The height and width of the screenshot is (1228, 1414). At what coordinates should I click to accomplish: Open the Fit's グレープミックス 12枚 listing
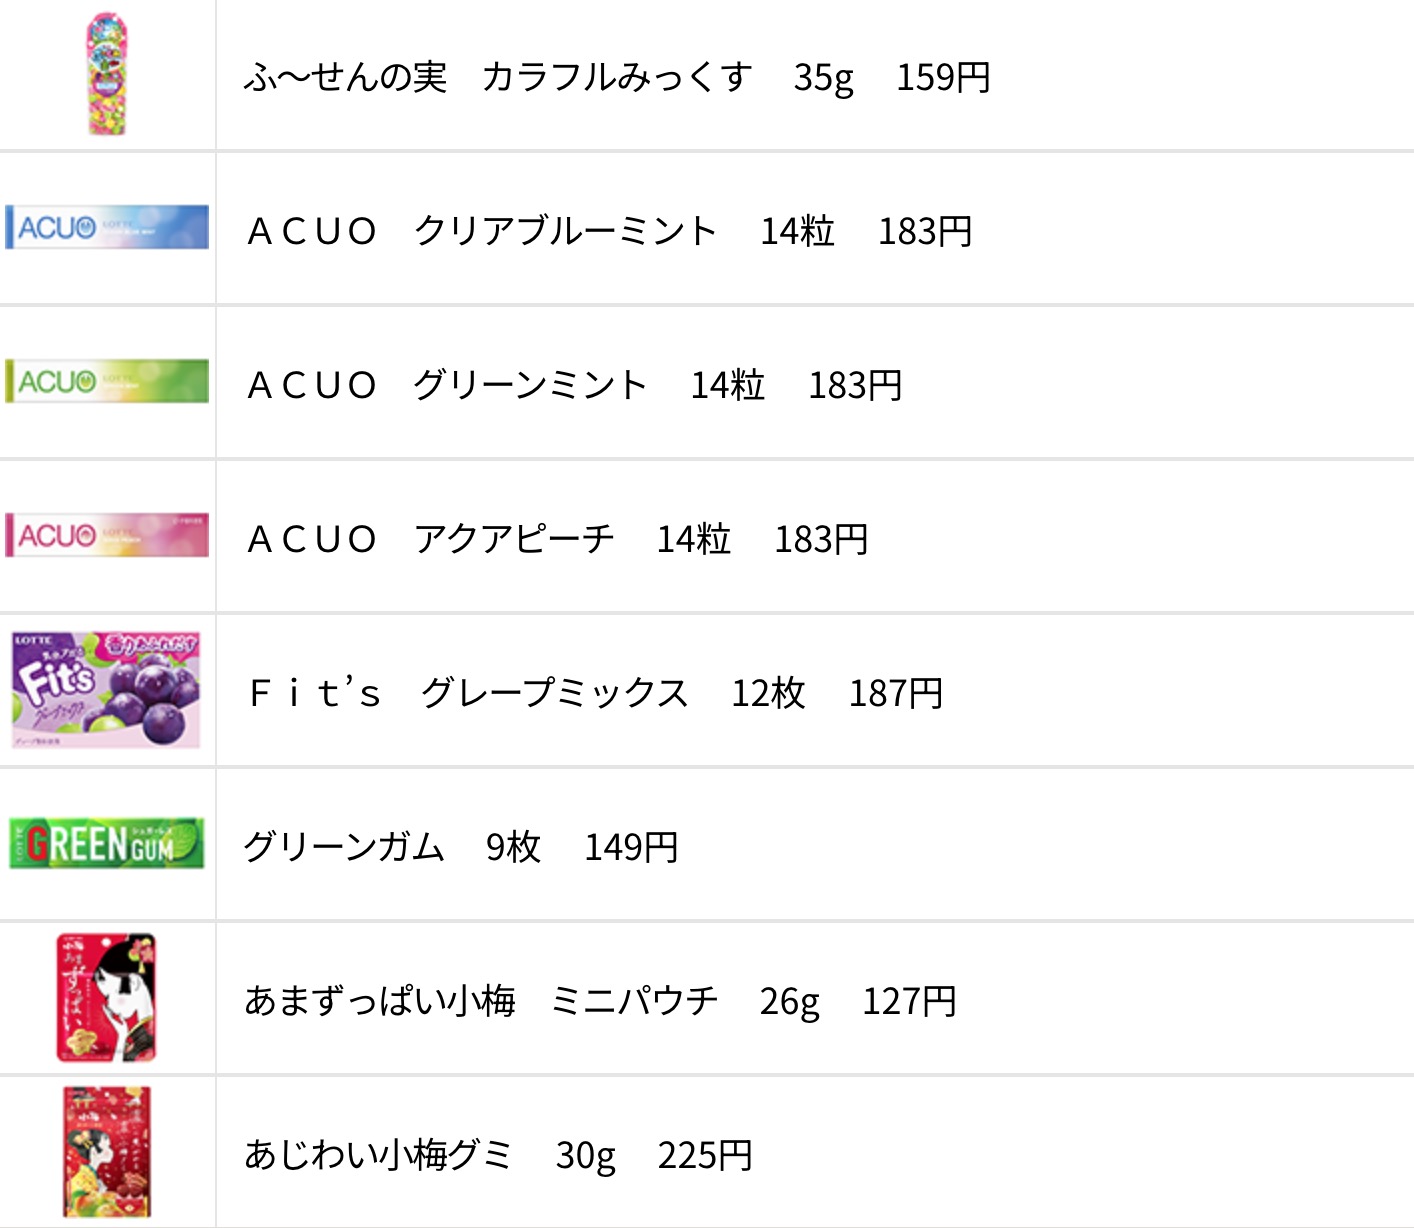click(x=596, y=693)
